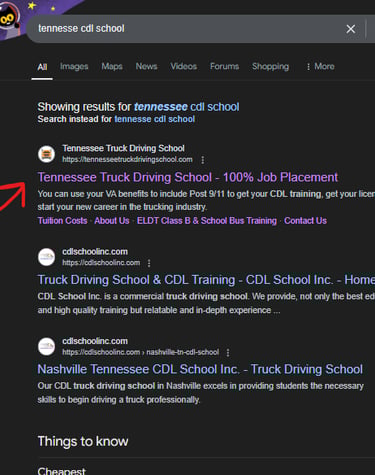
Task: Click the 'Tennessee Truck Driving School' site name
Action: (x=123, y=148)
